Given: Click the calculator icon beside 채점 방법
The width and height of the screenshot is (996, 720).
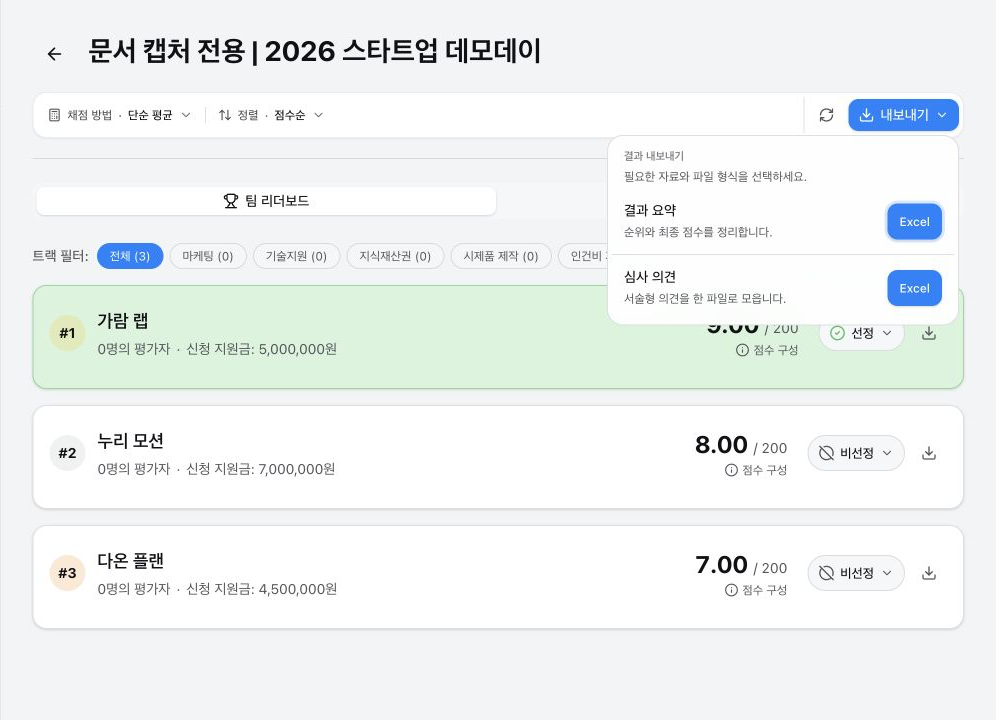Looking at the screenshot, I should tap(55, 115).
